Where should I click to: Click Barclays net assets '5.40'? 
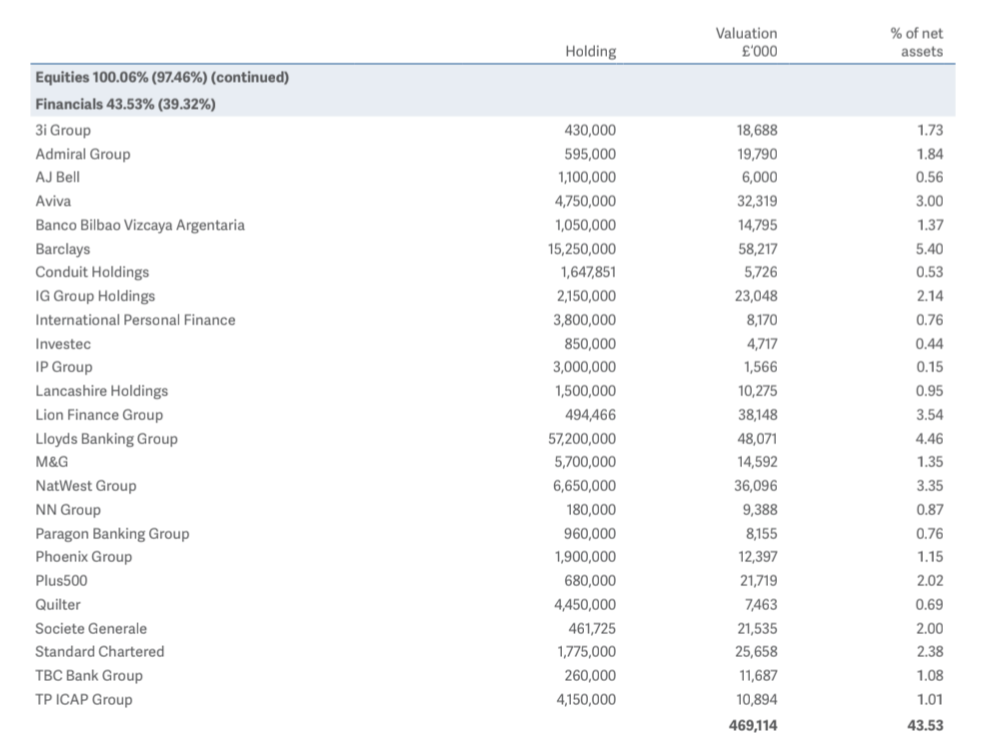pyautogui.click(x=929, y=249)
